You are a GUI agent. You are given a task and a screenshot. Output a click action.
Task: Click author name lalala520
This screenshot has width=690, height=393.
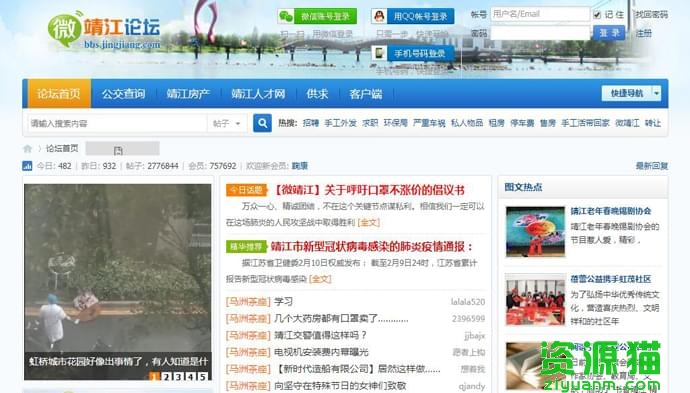tap(468, 302)
